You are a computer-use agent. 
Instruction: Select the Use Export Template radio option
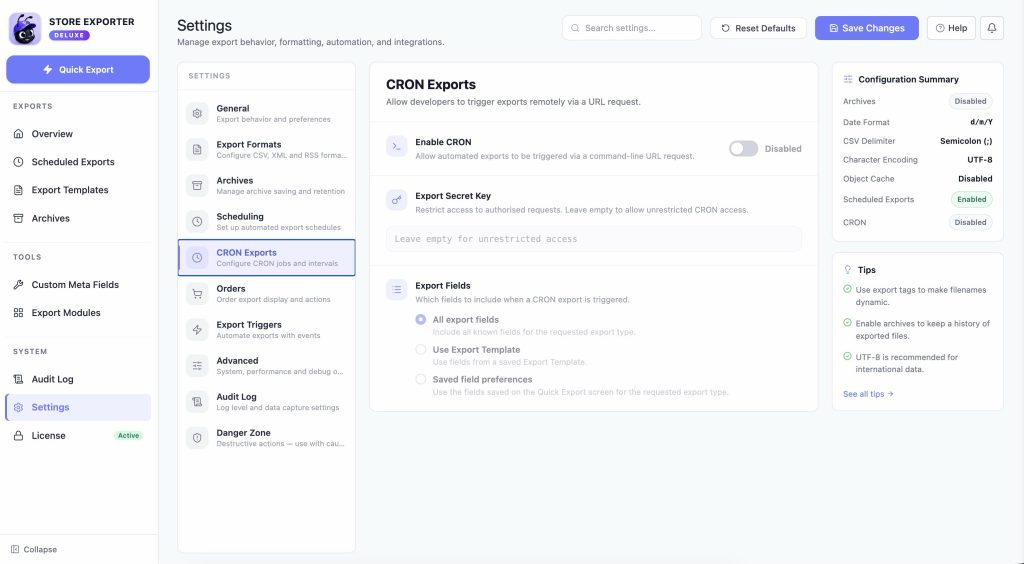click(421, 350)
